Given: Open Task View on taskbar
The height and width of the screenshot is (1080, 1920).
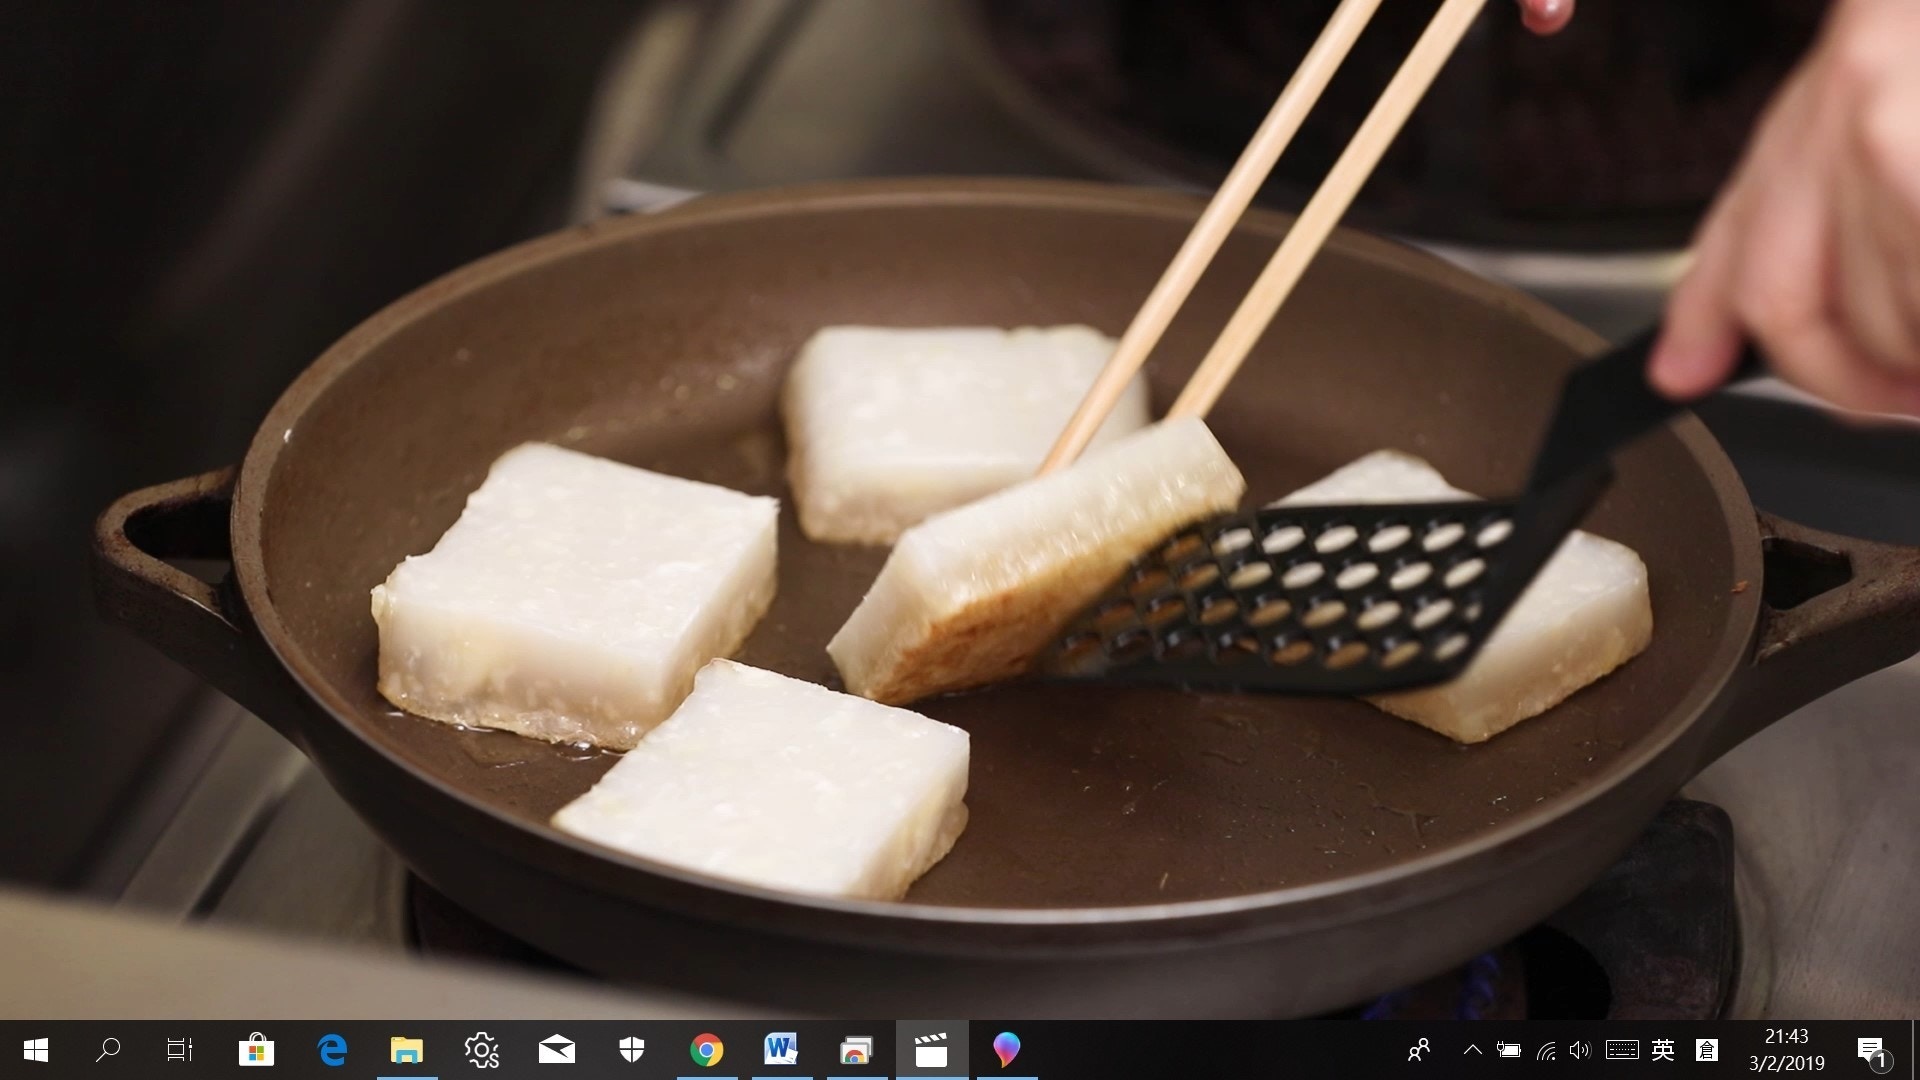Looking at the screenshot, I should (180, 1050).
